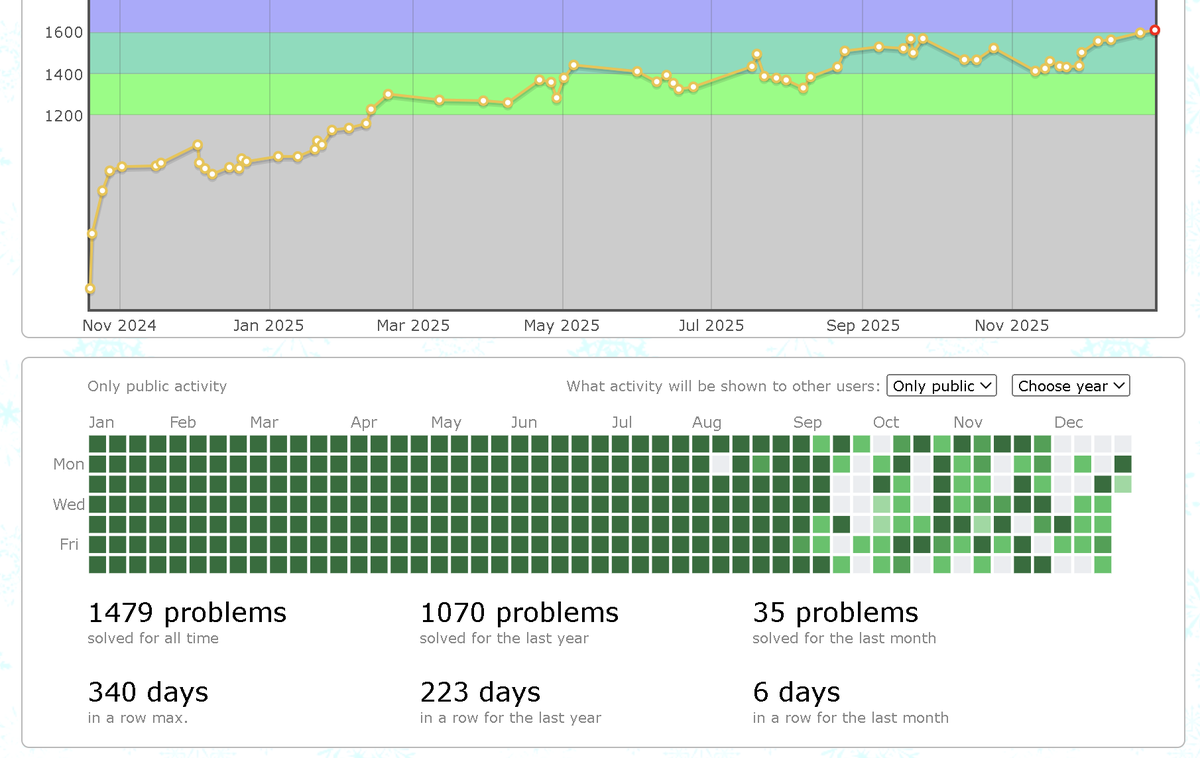This screenshot has width=1200, height=758.
Task: Click the 'solved for the last year' caption
Action: [504, 638]
